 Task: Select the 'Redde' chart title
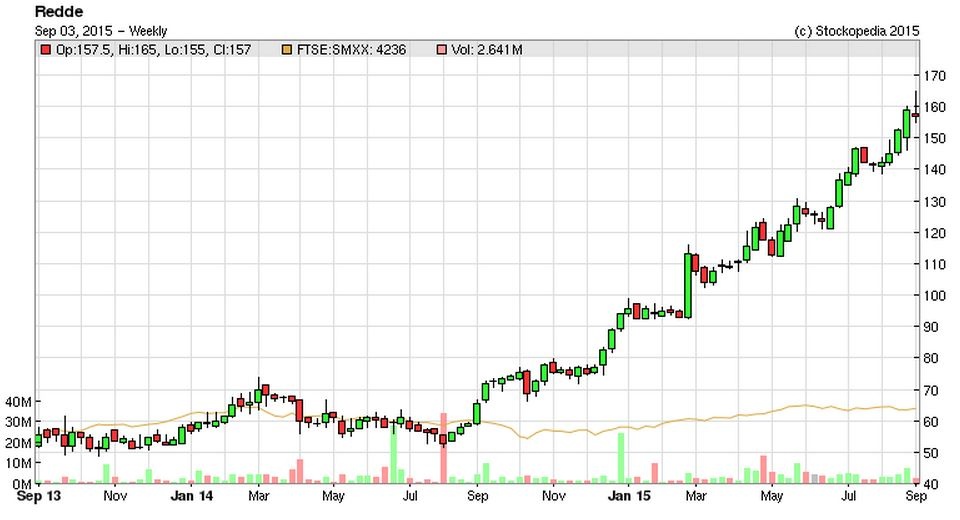[x=59, y=12]
